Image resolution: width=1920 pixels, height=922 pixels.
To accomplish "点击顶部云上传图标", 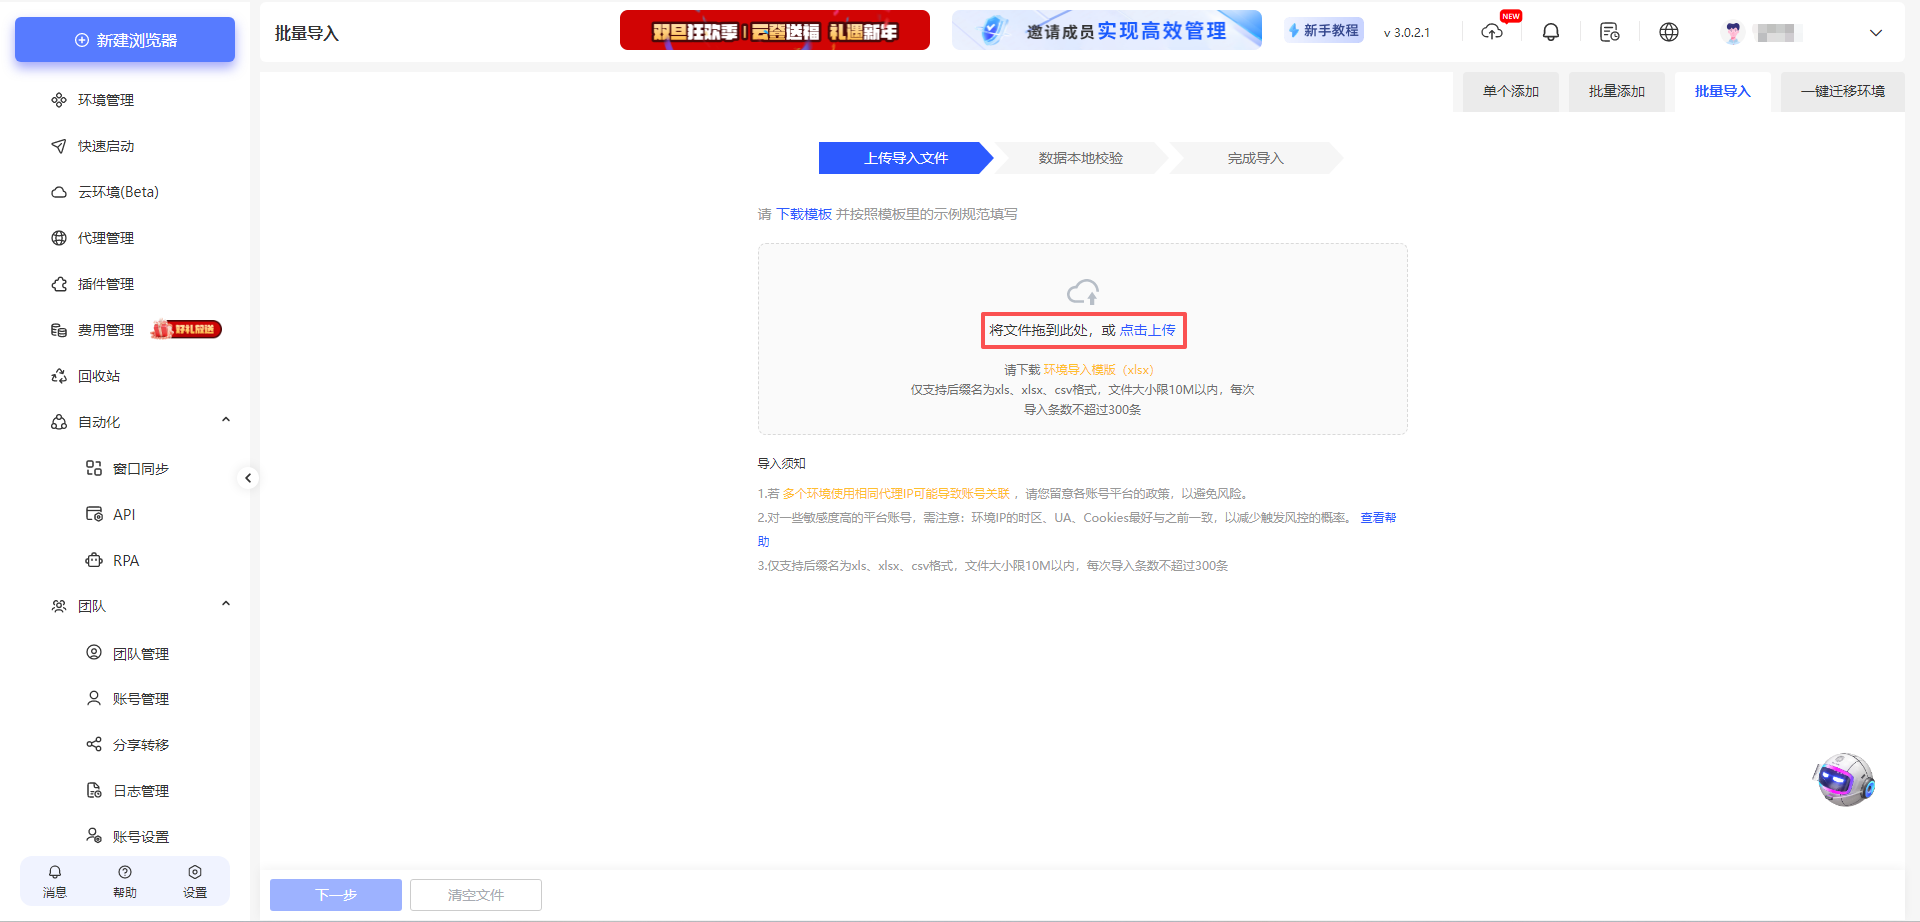I will (1492, 32).
